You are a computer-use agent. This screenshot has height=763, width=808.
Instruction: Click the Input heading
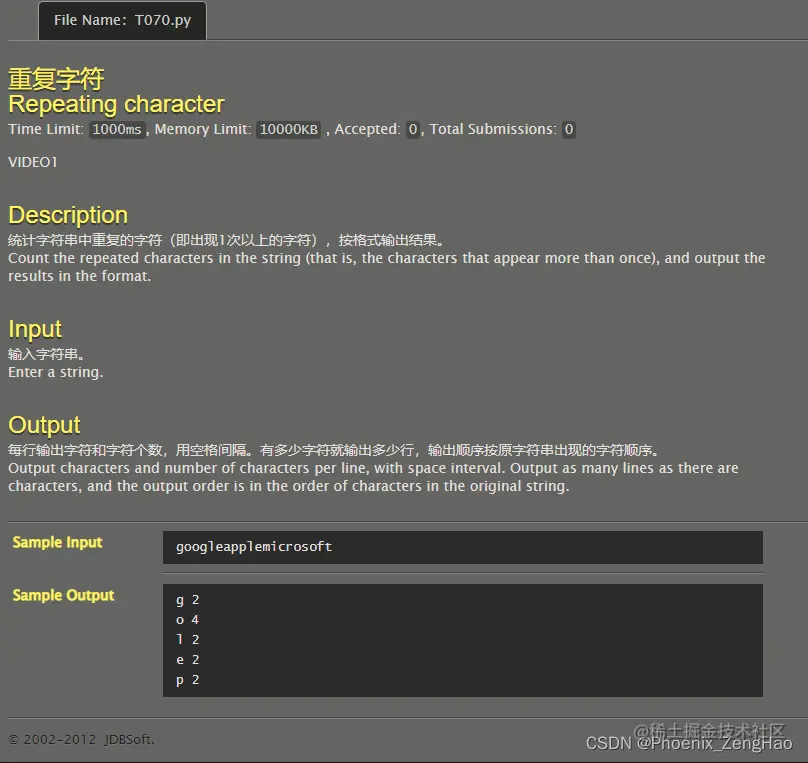[35, 329]
